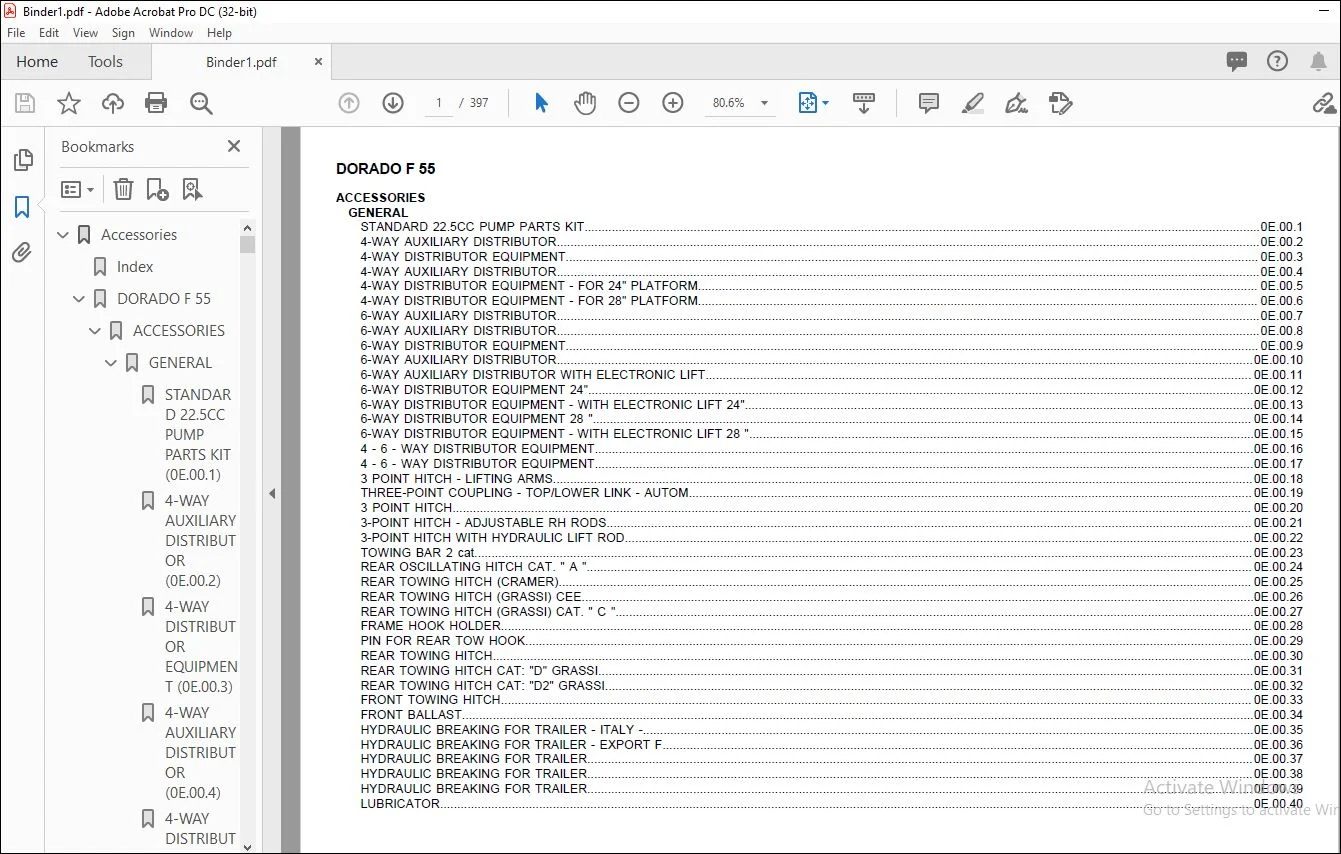The height and width of the screenshot is (854, 1341).
Task: Toggle the Bookmarks panel icon
Action: (x=22, y=207)
